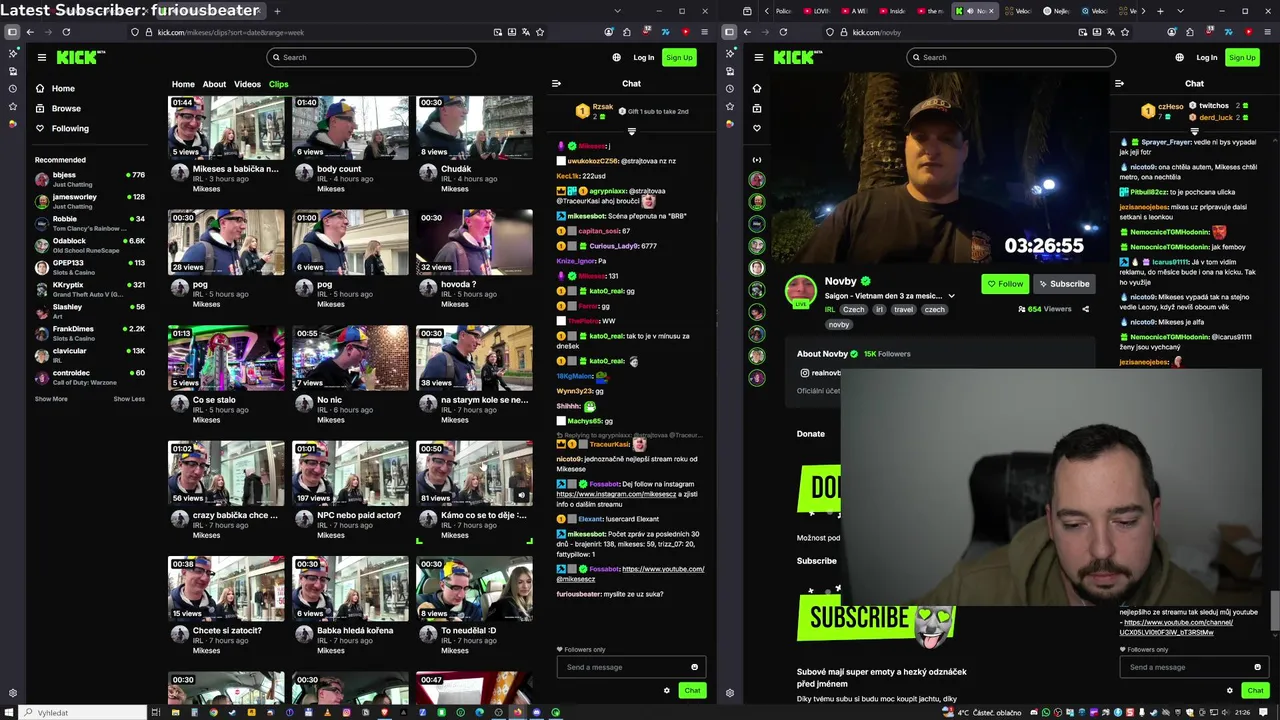
Task: Show less recommended channels
Action: click(x=129, y=399)
